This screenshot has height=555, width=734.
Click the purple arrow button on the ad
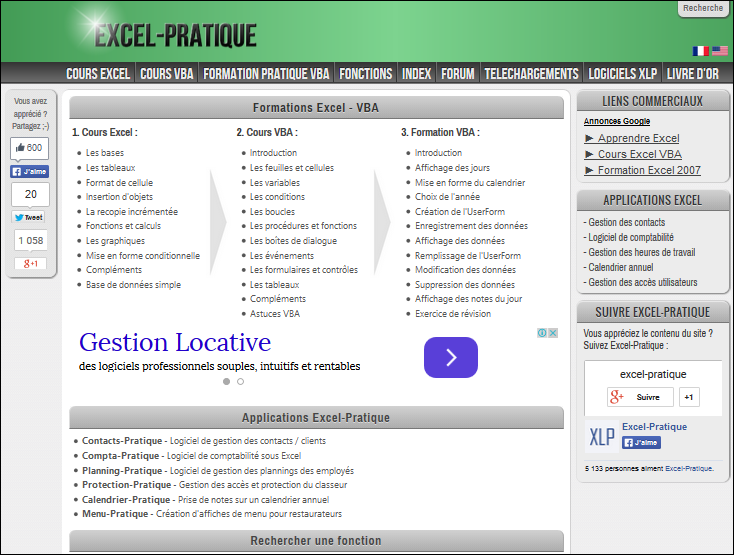click(x=451, y=357)
